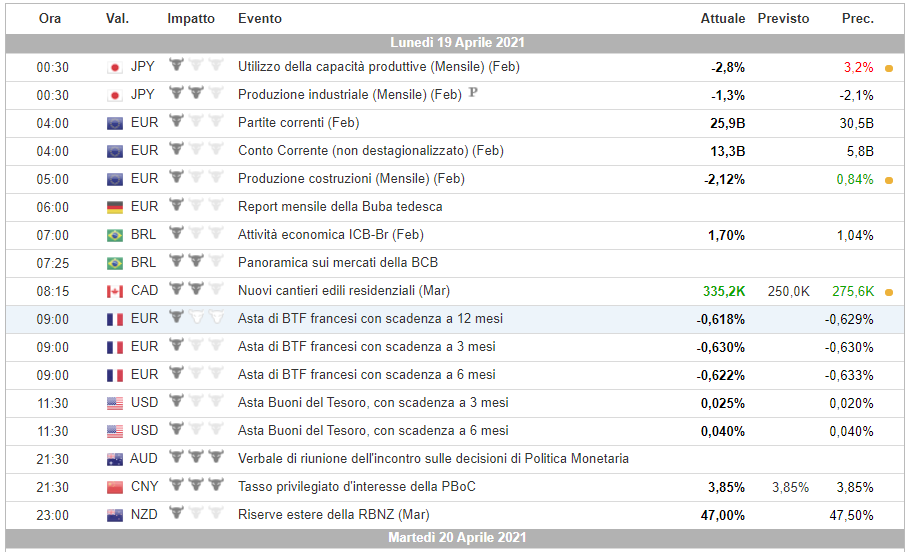
Task: Click the actual value 335,2K
Action: click(724, 292)
